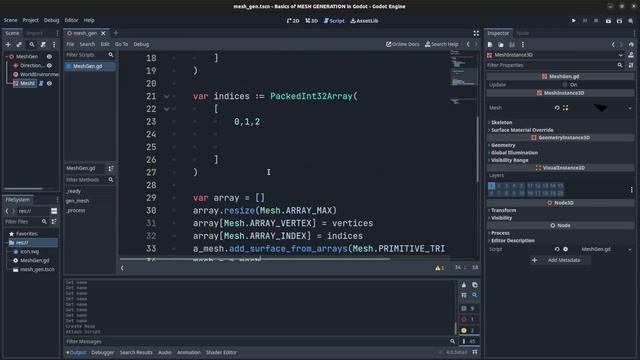Screen dimensions: 640x360
Task: Open the script icon on Mesh node
Action: click(41, 83)
